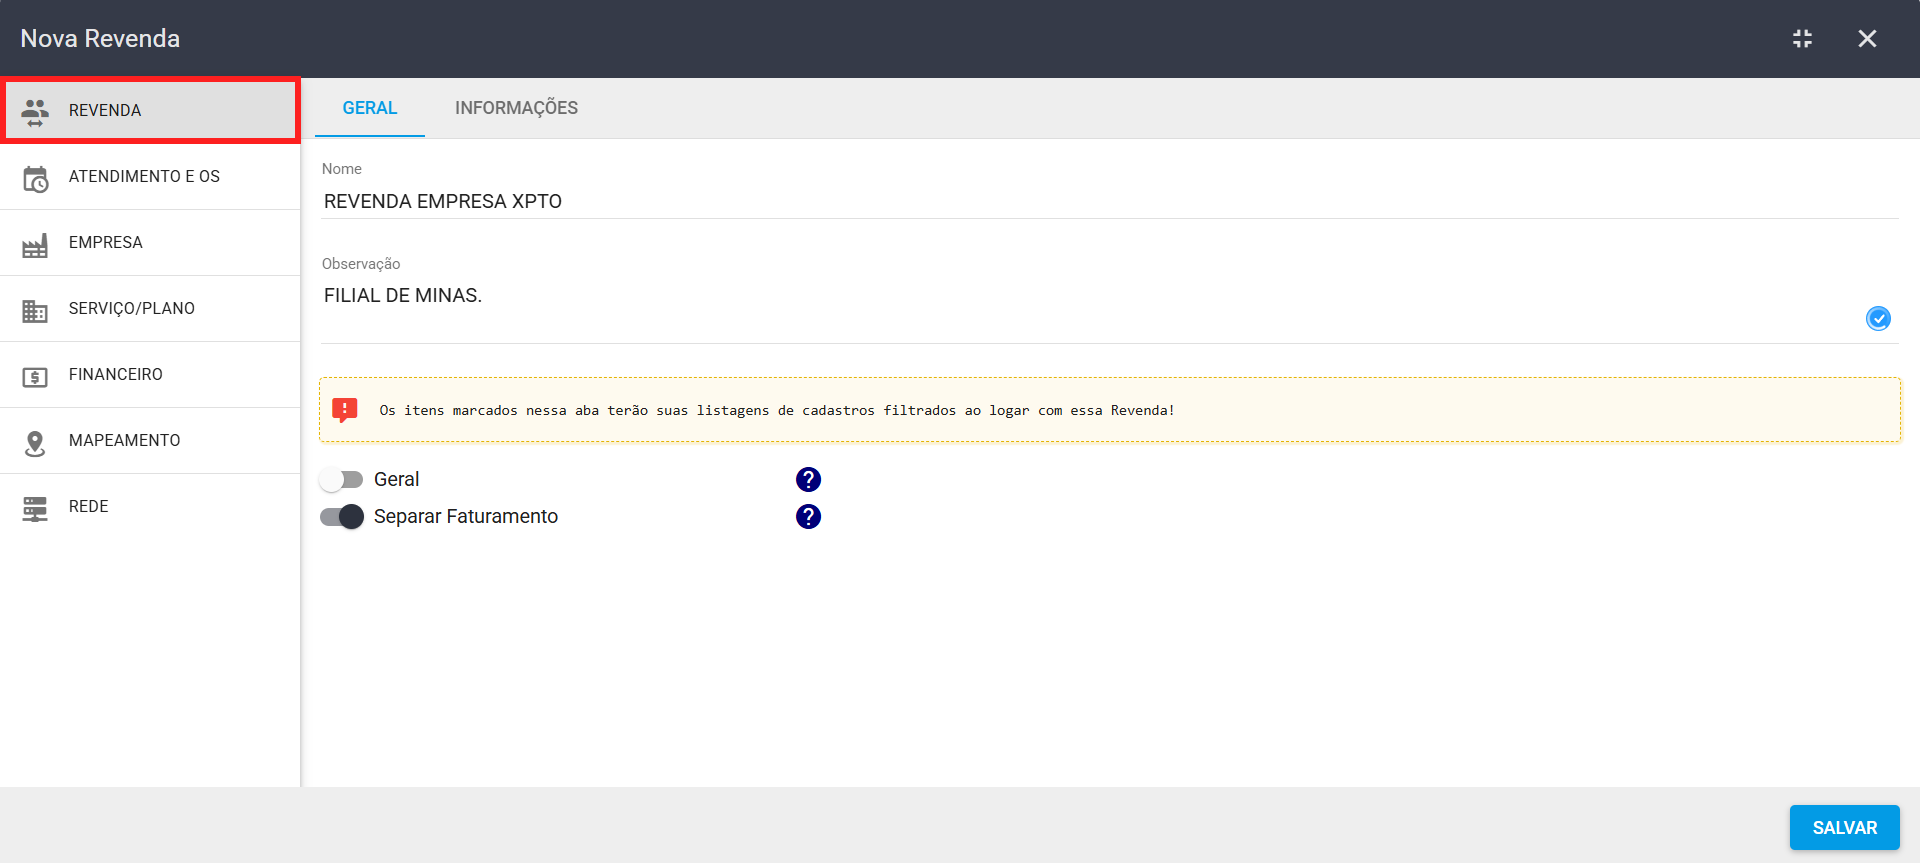1920x863 pixels.
Task: Click the red alert icon in warning banner
Action: tap(344, 410)
